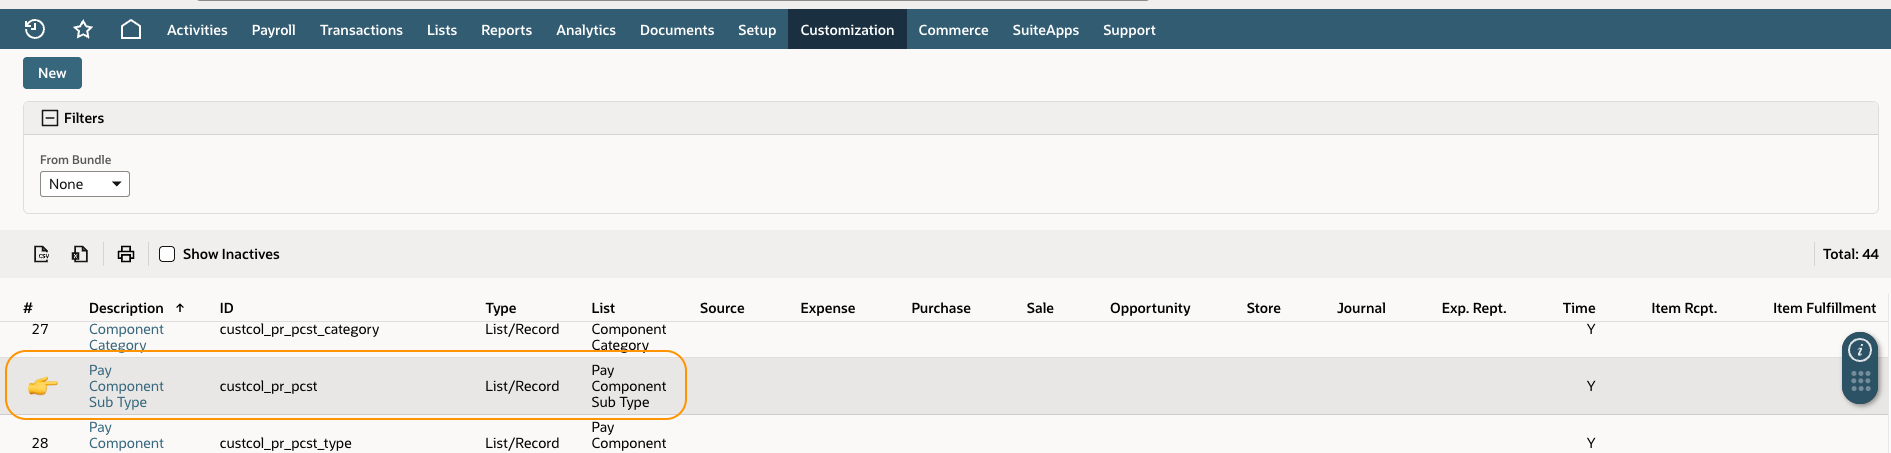Open the Transactions menu

(361, 30)
